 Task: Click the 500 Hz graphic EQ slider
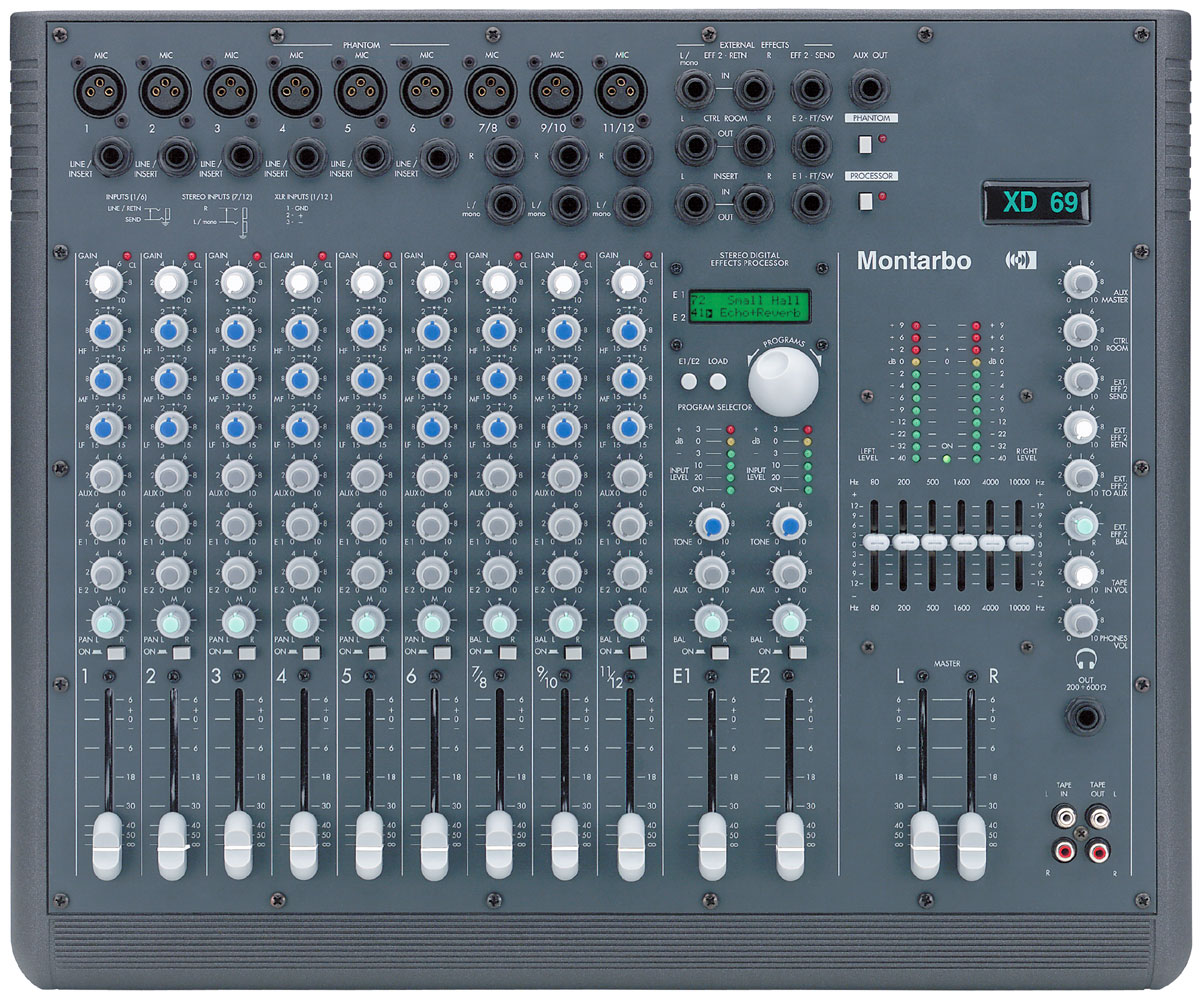tap(933, 542)
